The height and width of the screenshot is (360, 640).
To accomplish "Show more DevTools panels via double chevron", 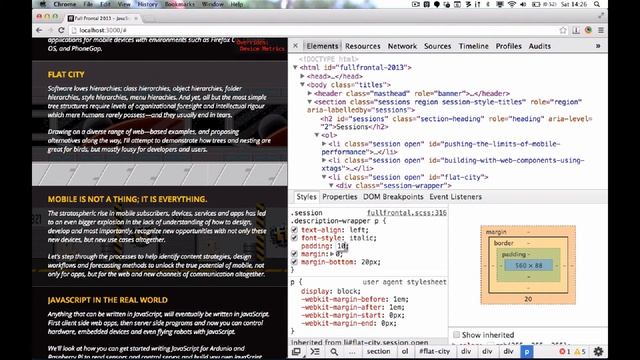I will tap(598, 46).
